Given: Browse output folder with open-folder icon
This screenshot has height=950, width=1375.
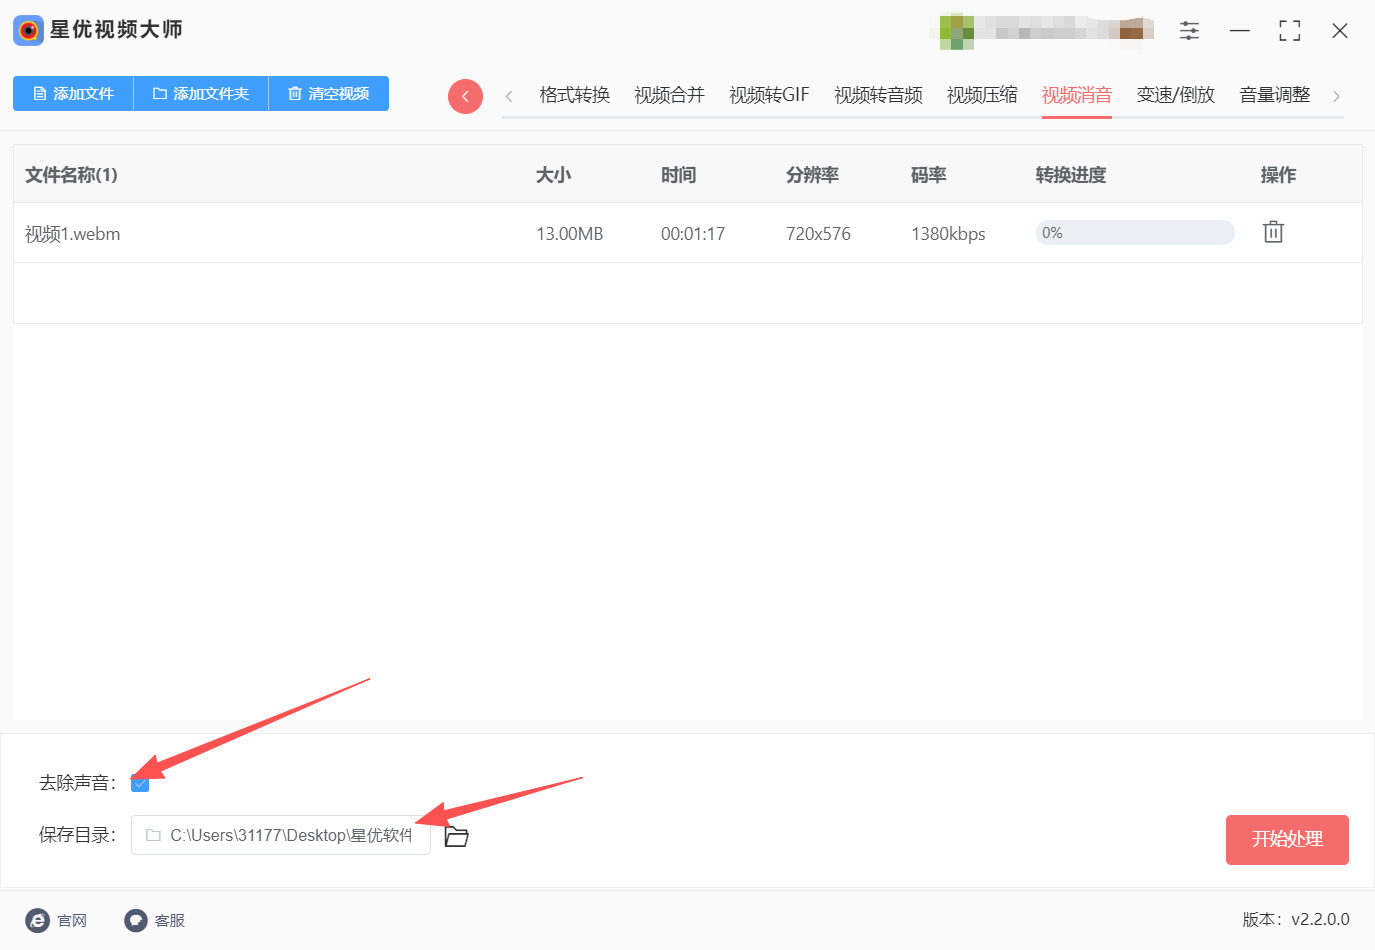Looking at the screenshot, I should point(456,836).
